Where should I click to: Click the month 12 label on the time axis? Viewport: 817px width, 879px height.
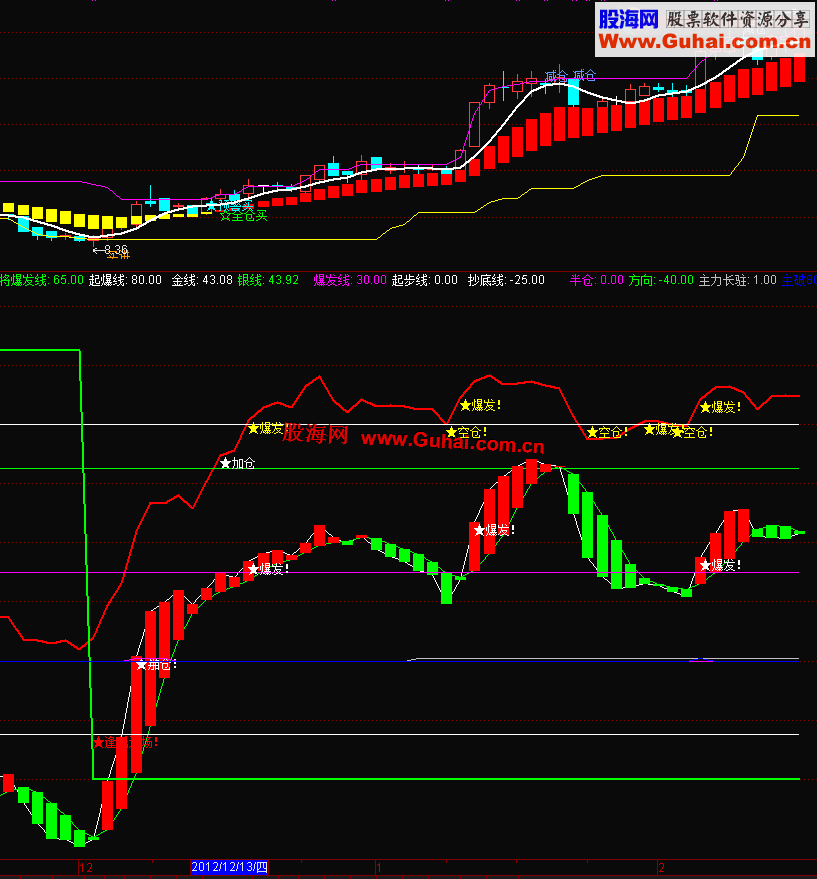86,868
